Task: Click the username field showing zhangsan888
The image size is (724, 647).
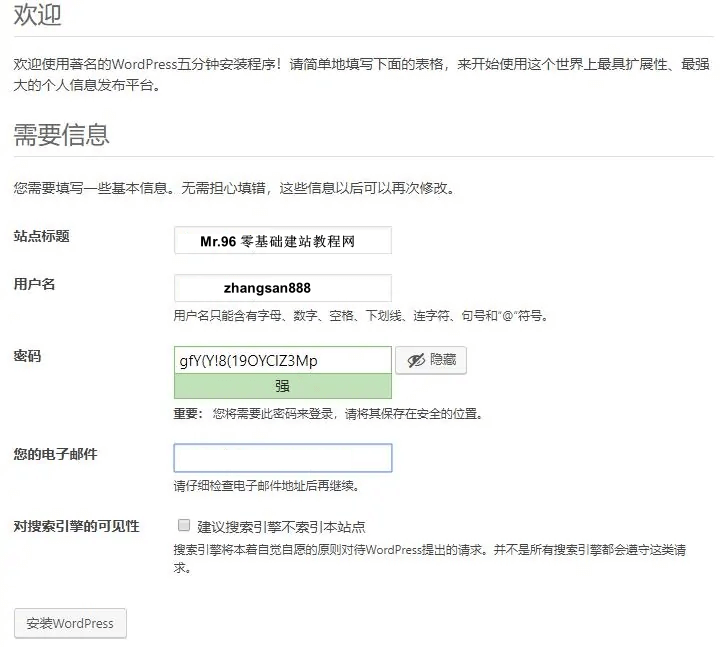Action: click(283, 288)
